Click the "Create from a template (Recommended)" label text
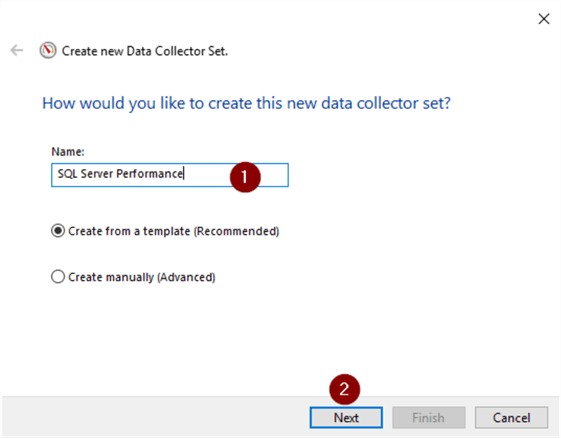The image size is (561, 438). [174, 231]
